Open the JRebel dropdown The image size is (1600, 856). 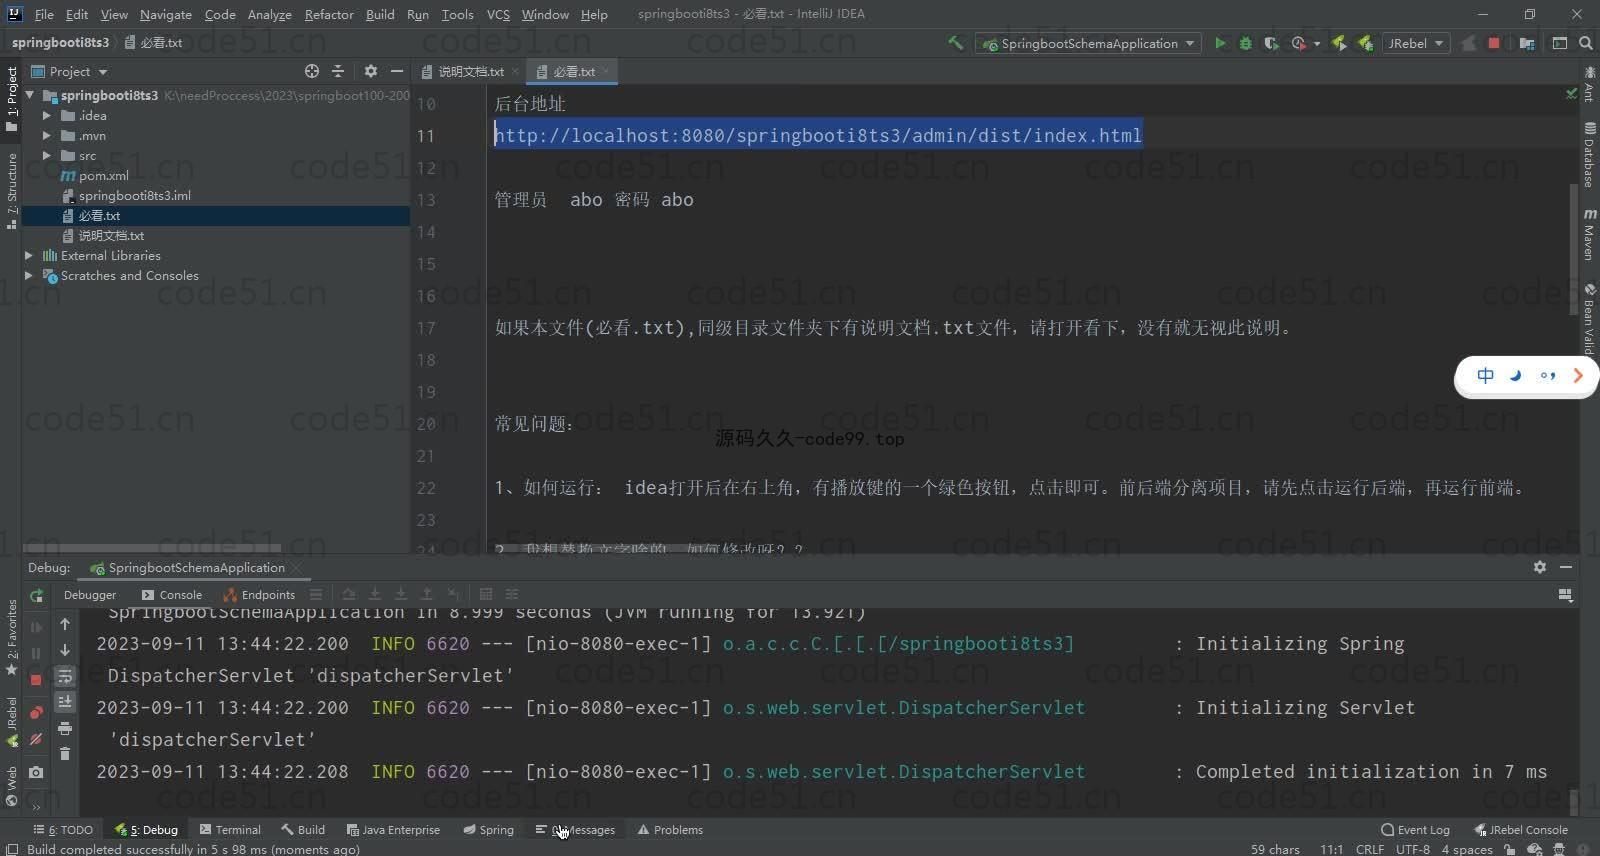point(1416,43)
